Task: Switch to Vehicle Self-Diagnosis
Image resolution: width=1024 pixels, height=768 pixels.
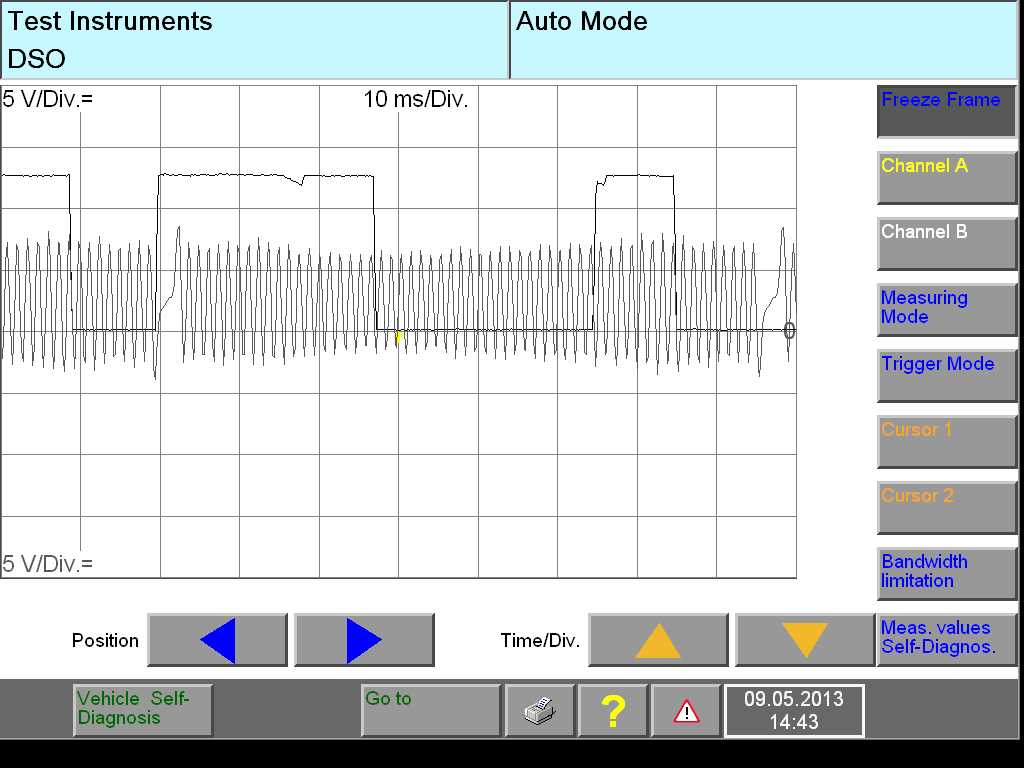Action: (x=143, y=710)
